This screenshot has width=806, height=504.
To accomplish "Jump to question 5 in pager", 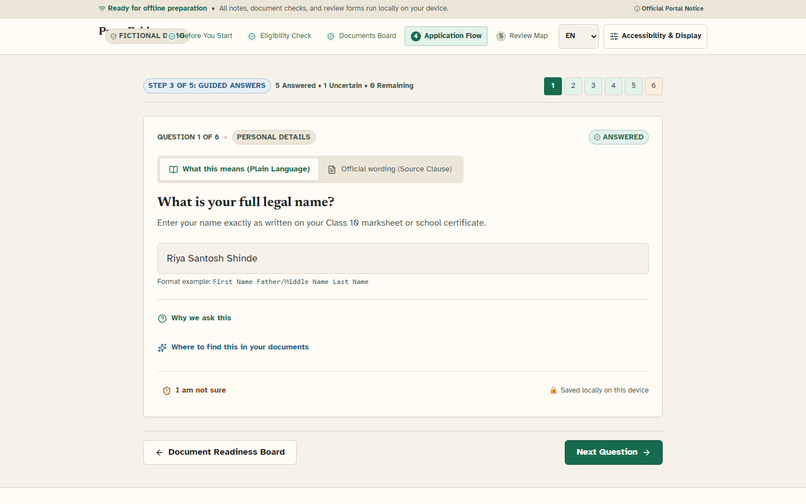I will click(x=633, y=86).
